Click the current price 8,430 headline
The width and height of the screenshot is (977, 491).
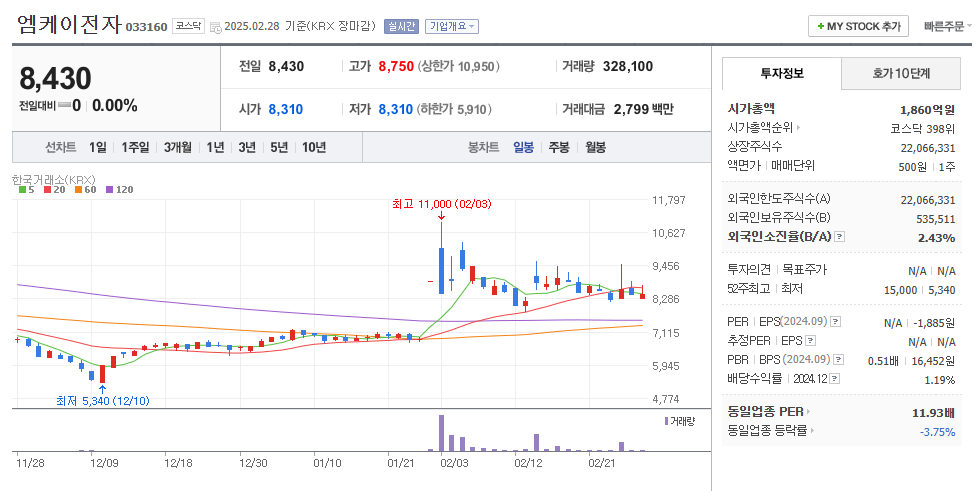pyautogui.click(x=55, y=79)
